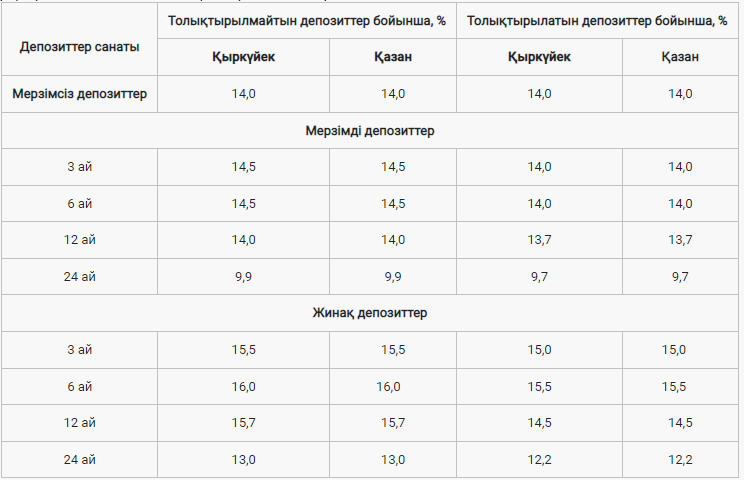Image resolution: width=744 pixels, height=480 pixels.
Task: Click the 13,7 value in last column
Action: pyautogui.click(x=680, y=240)
